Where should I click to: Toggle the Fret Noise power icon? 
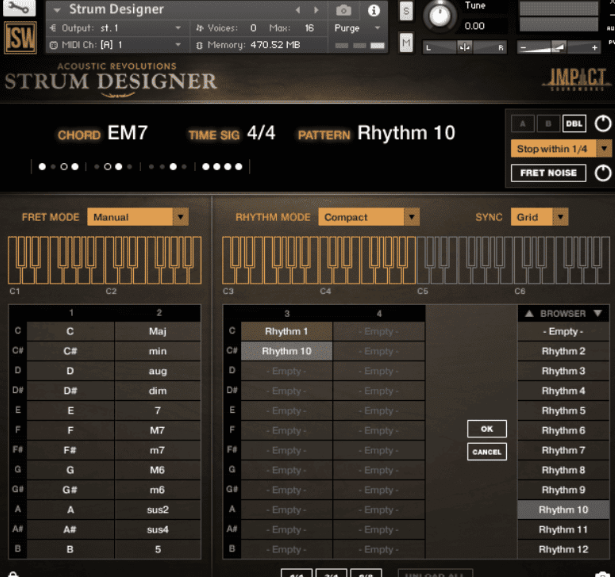click(x=603, y=173)
